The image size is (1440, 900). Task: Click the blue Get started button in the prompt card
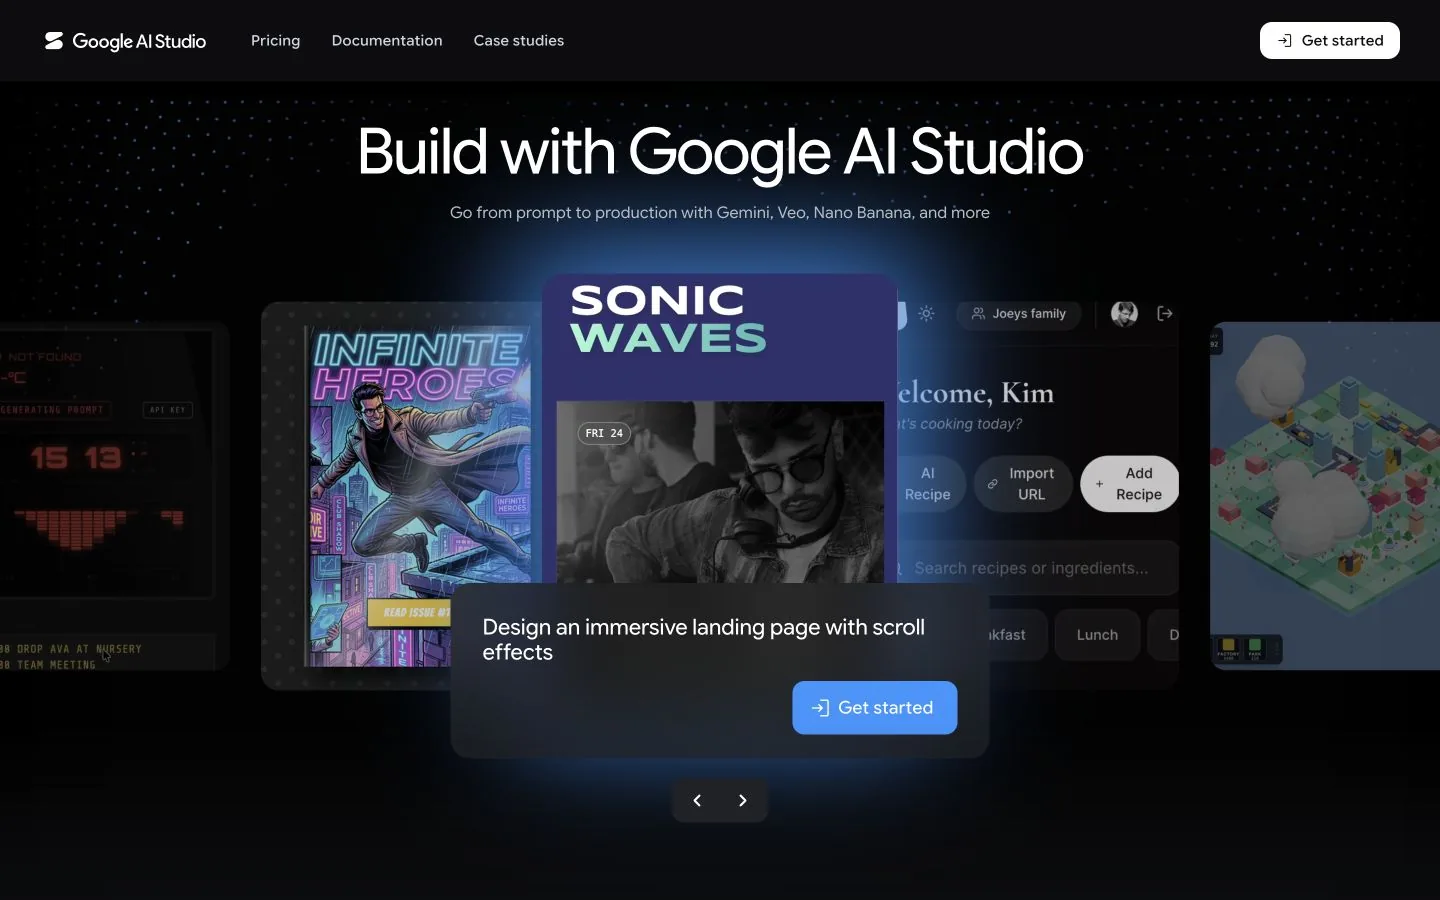(875, 708)
